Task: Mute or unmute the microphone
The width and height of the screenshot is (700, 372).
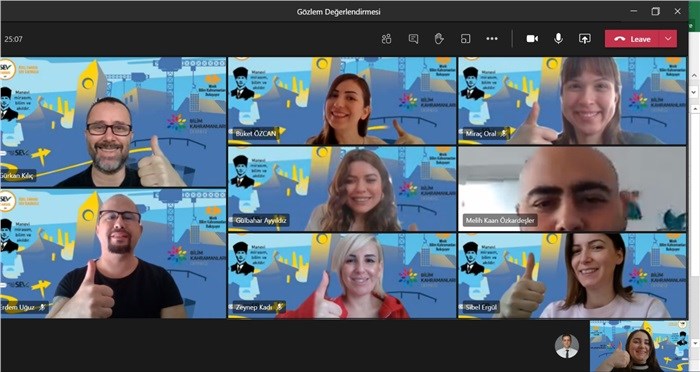Action: tap(558, 39)
